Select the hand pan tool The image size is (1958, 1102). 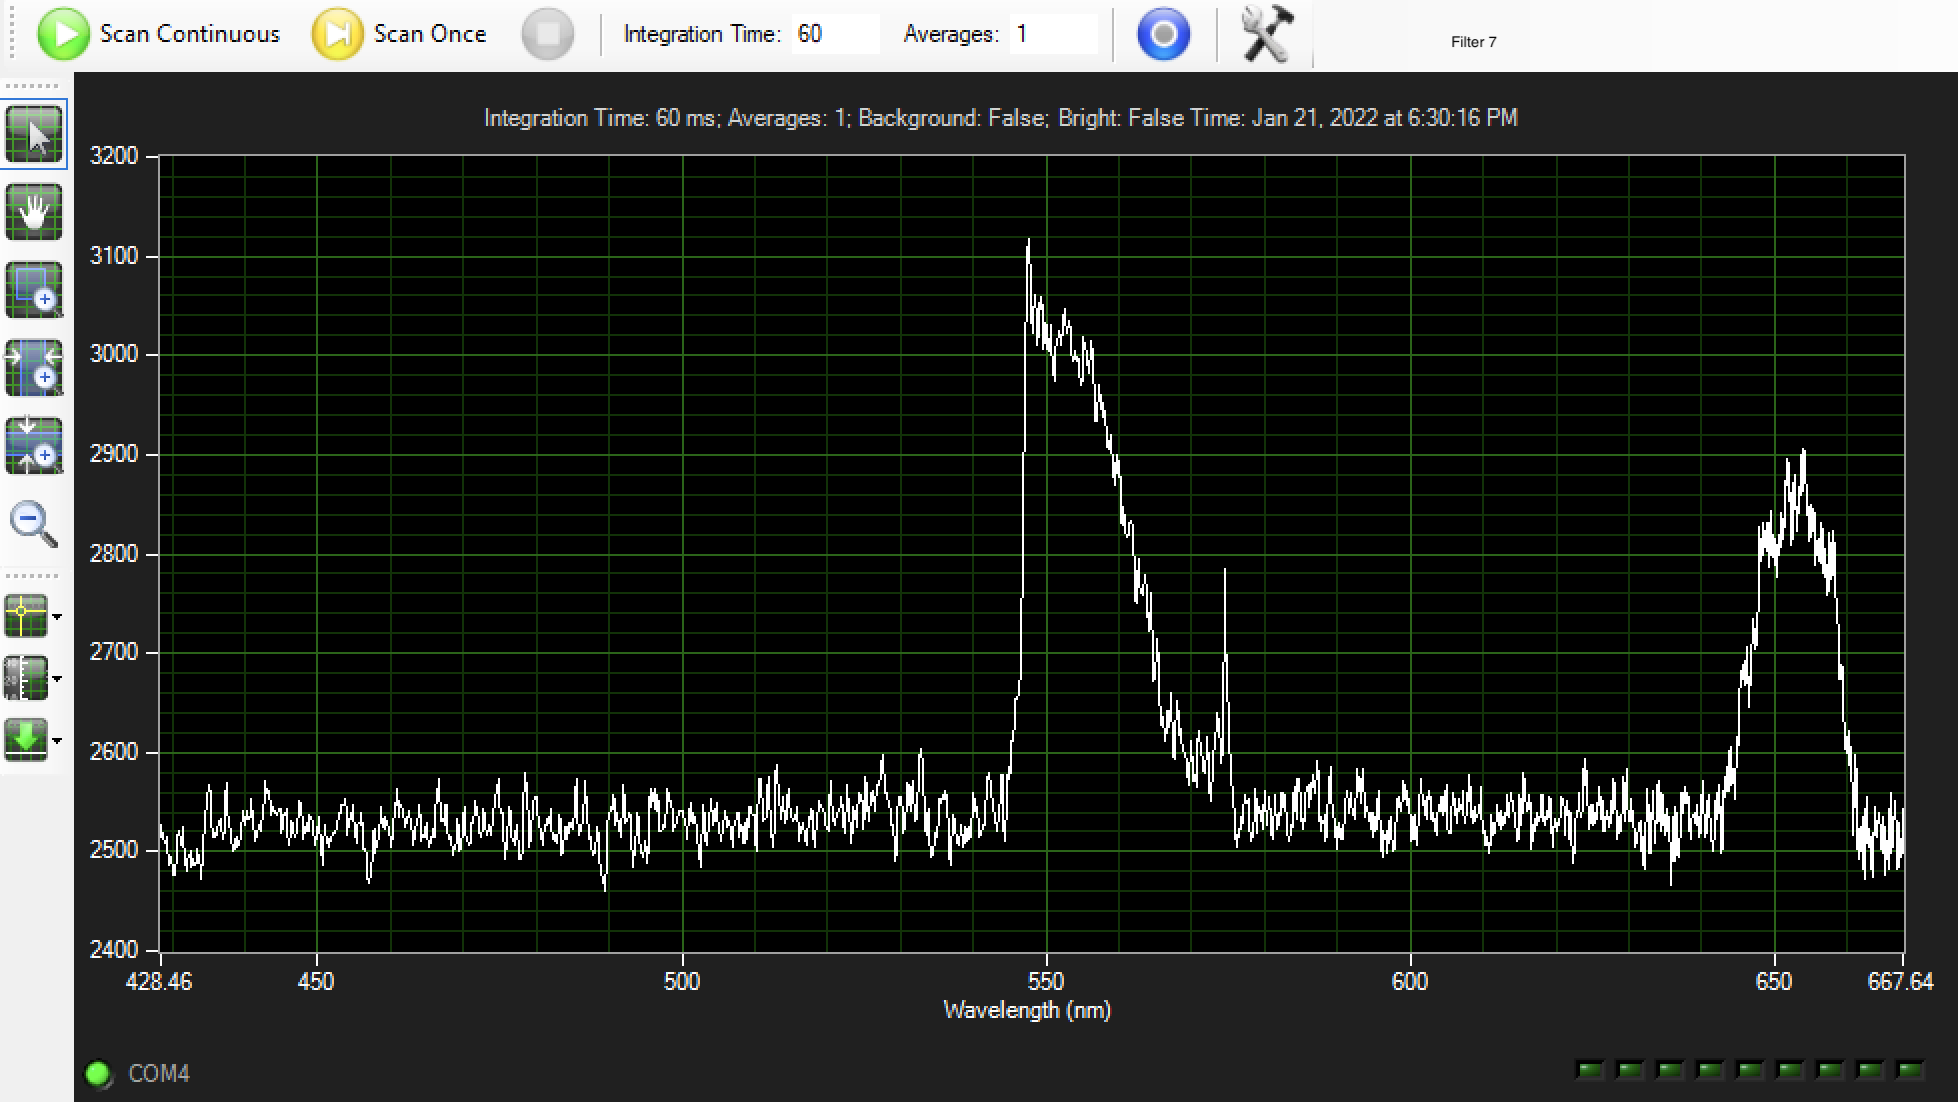click(x=34, y=212)
